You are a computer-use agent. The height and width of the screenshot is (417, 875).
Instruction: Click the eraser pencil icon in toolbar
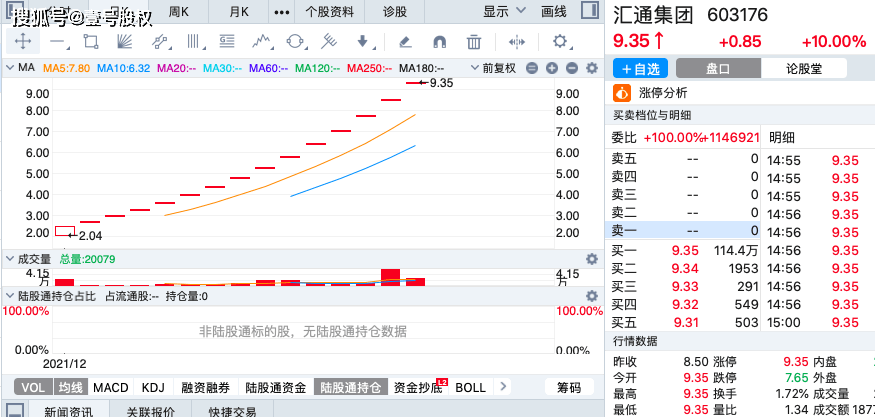(406, 41)
